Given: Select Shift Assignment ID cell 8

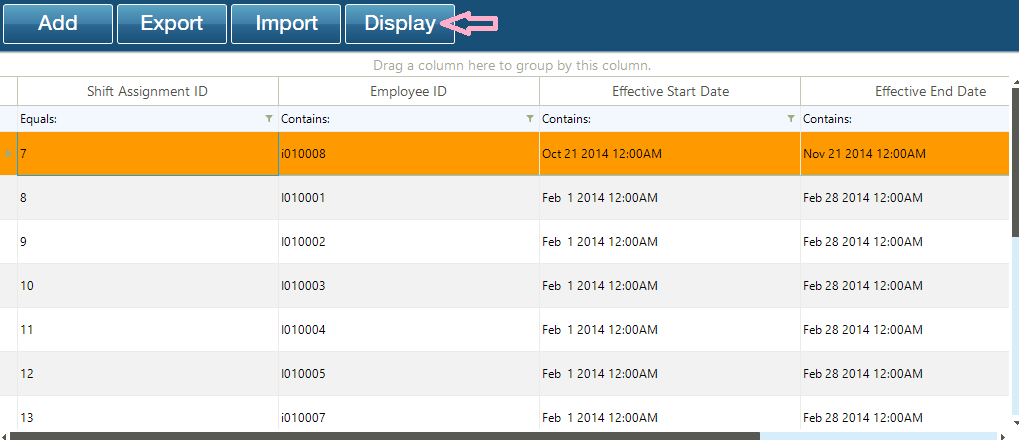Looking at the screenshot, I should click(x=148, y=198).
